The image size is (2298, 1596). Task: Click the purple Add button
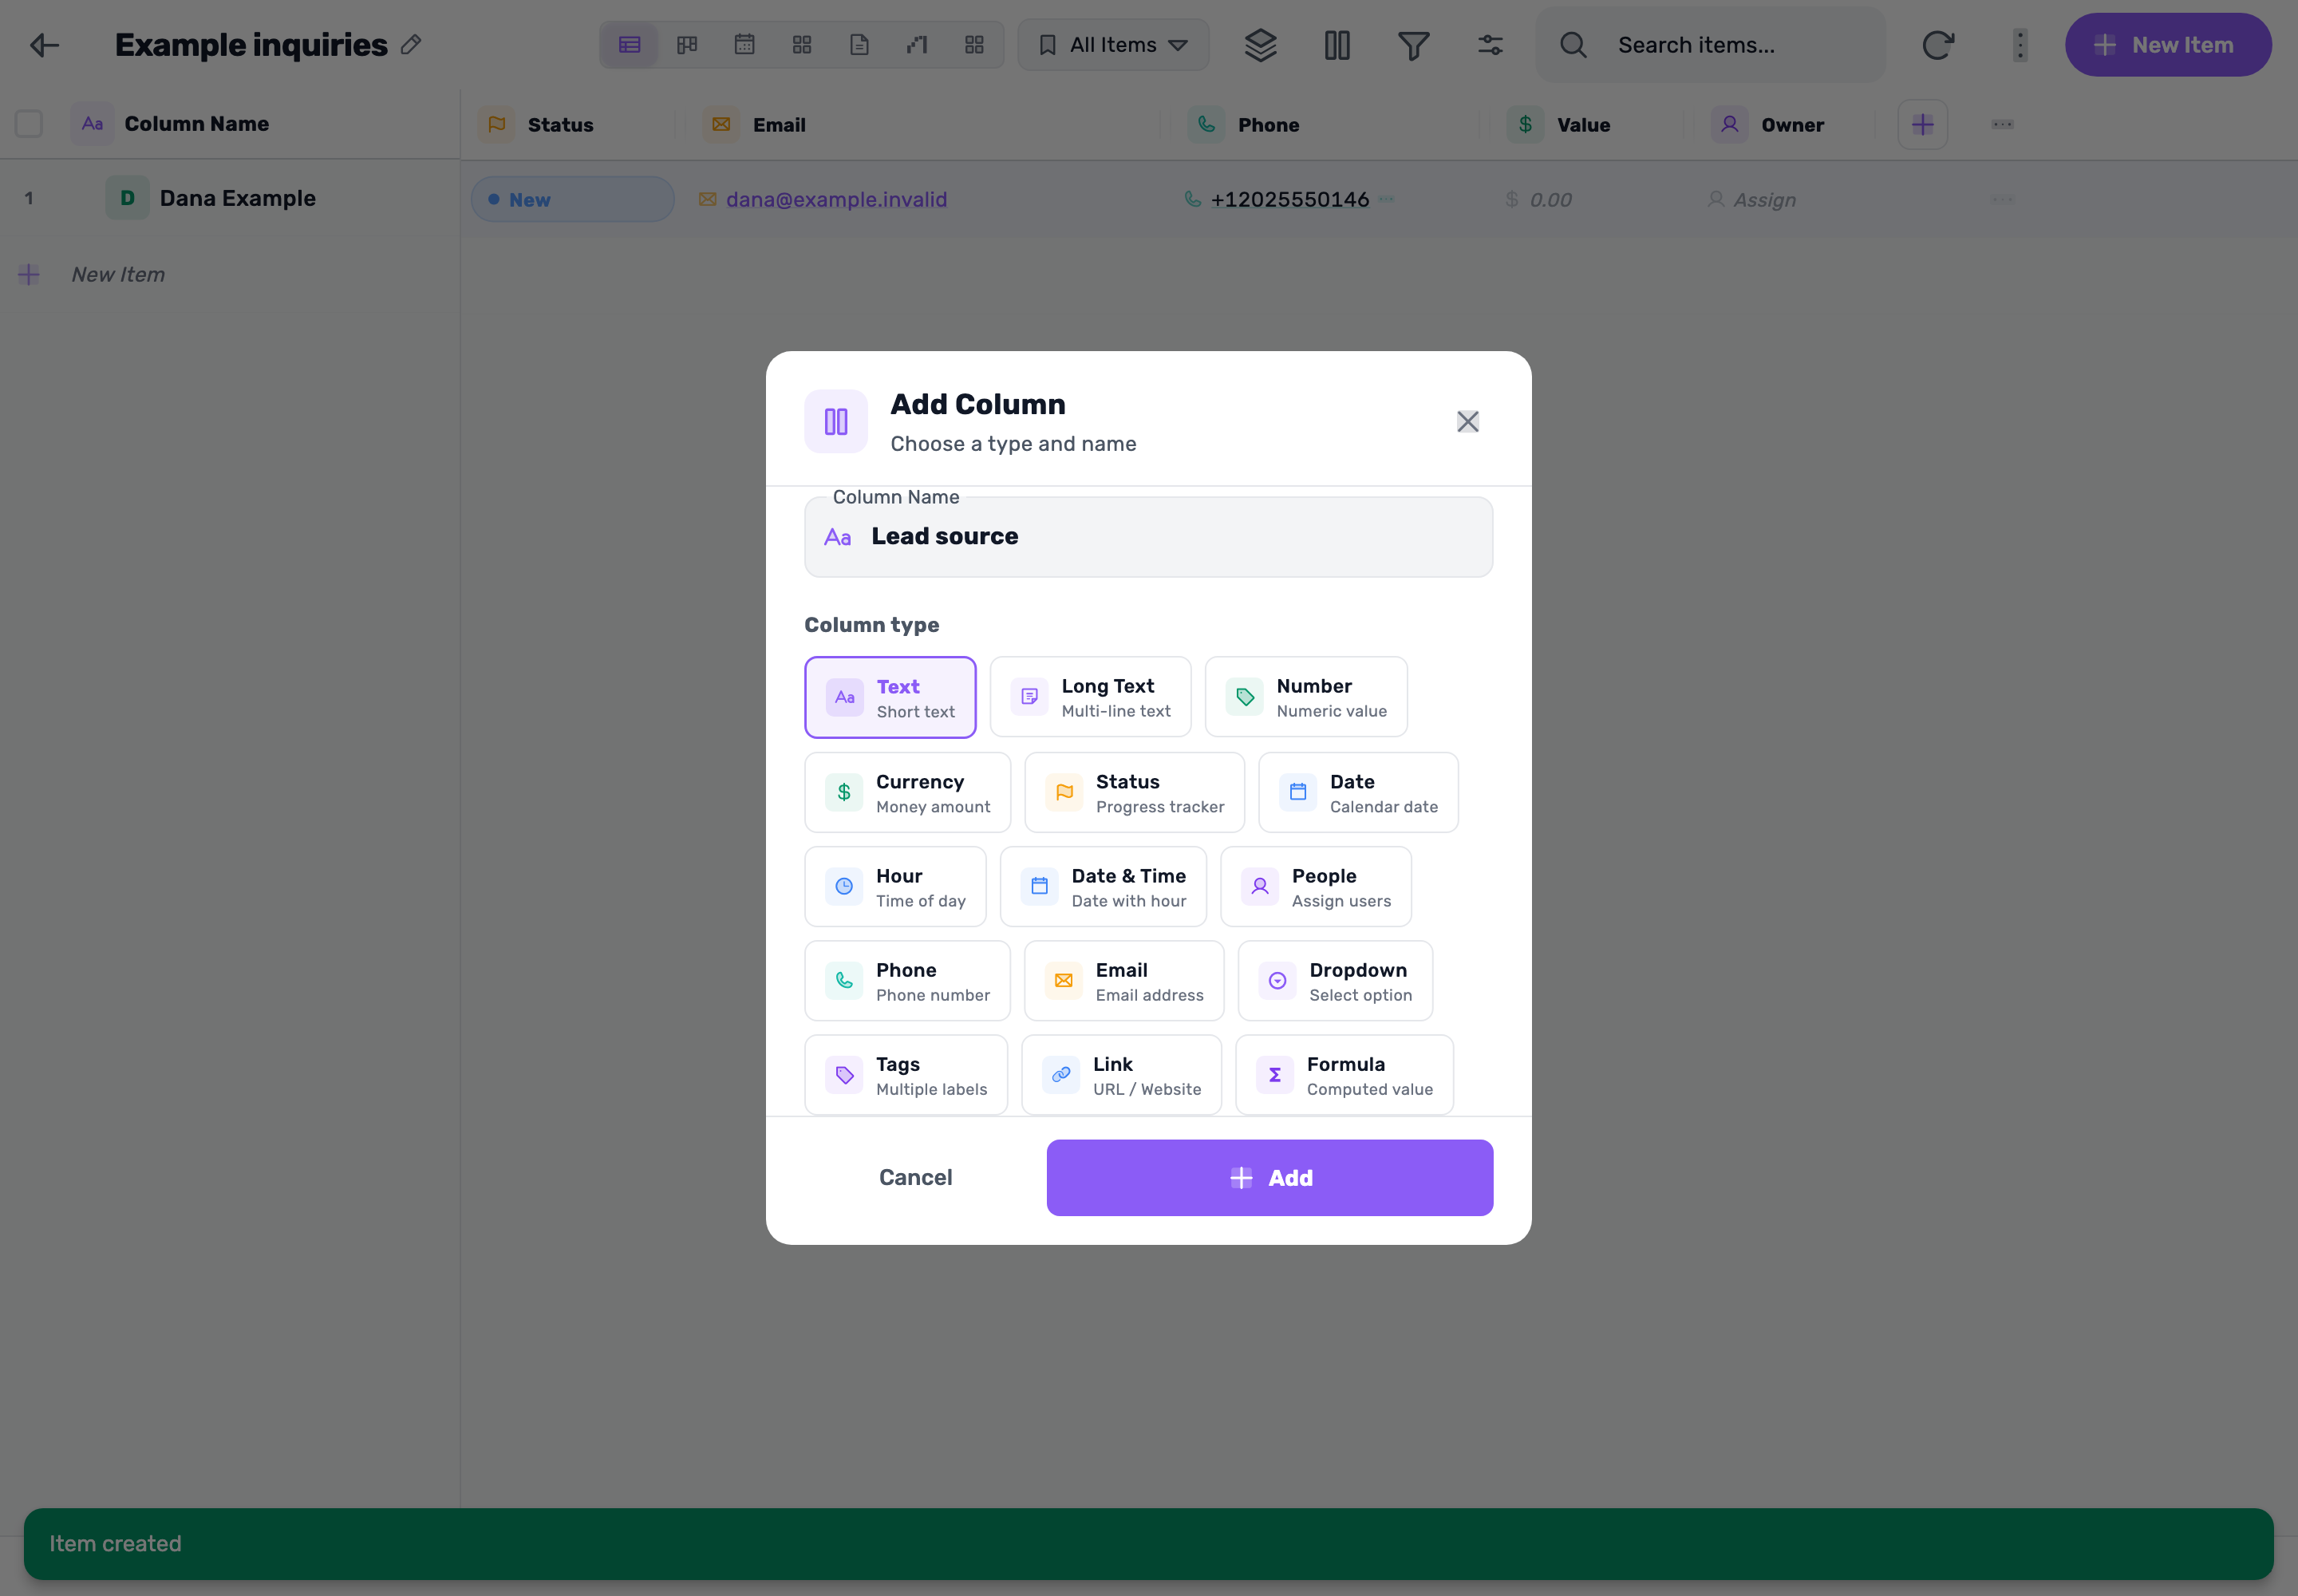click(x=1270, y=1178)
